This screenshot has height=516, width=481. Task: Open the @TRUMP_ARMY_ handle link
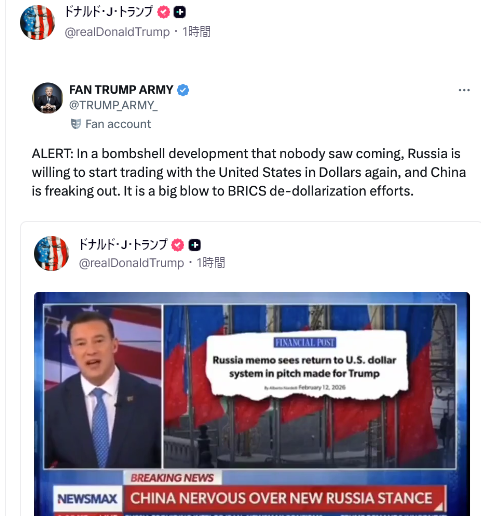(x=113, y=105)
